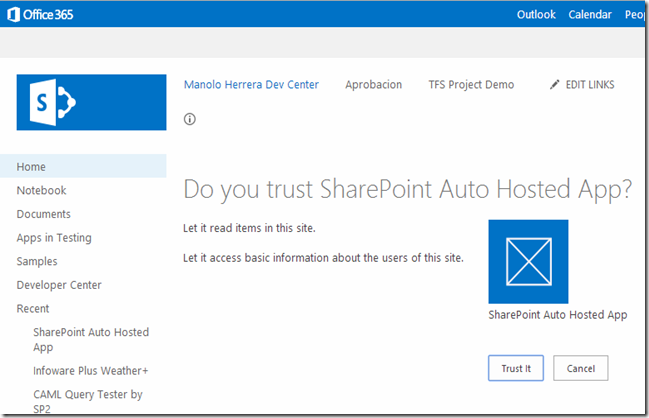Go to Manolo Herrera Dev Center
This screenshot has width=649, height=418.
click(x=251, y=84)
